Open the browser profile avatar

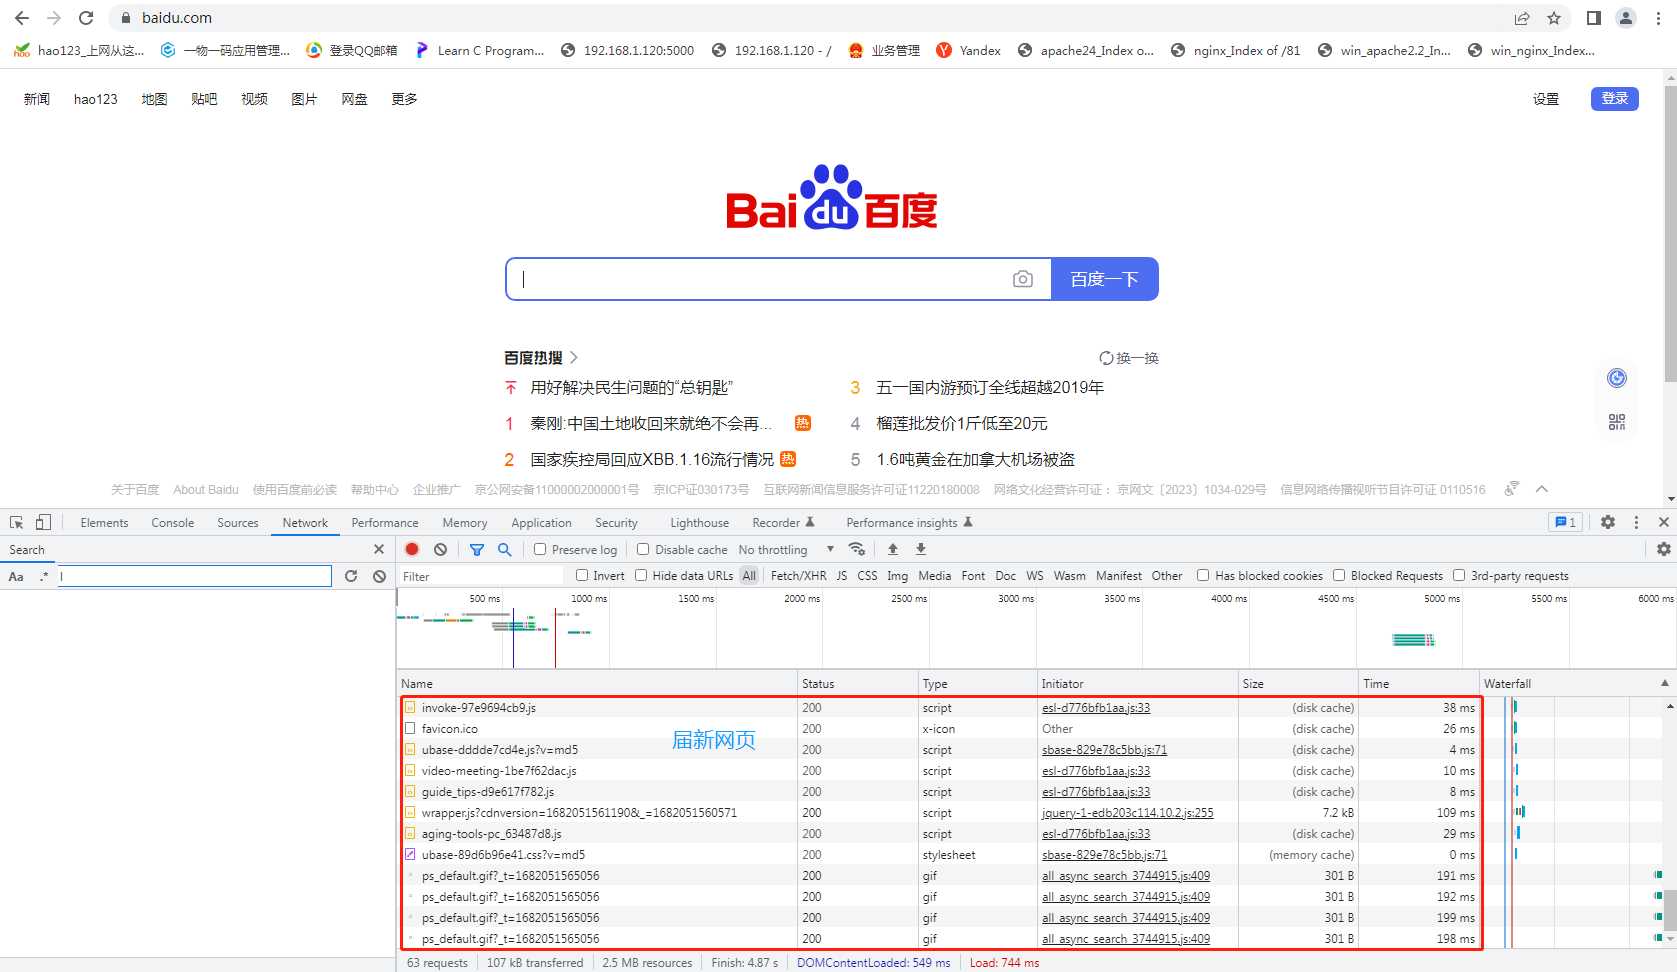click(x=1626, y=18)
